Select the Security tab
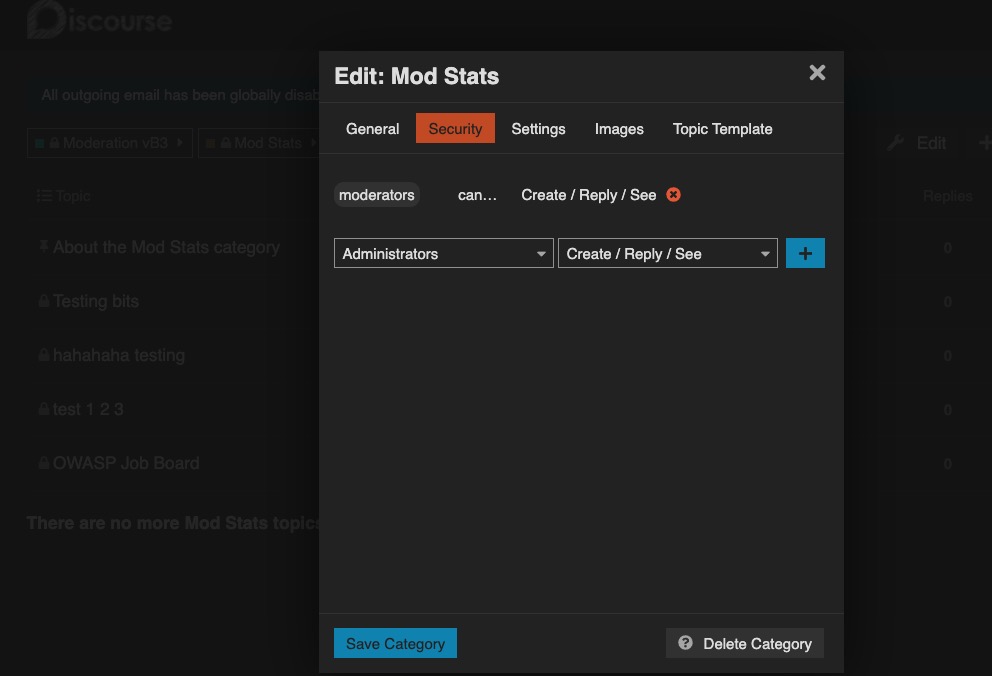The image size is (992, 676). [455, 128]
